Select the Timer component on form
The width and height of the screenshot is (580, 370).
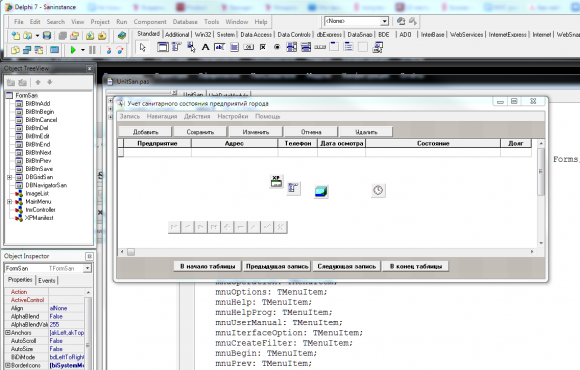[x=378, y=191]
